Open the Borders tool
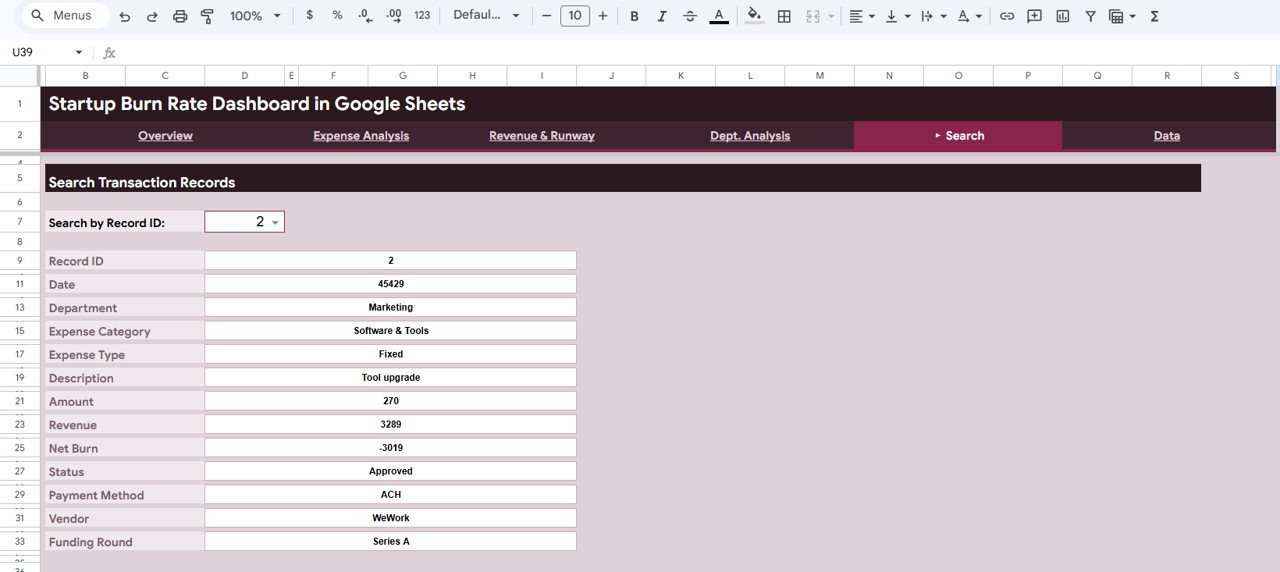 (784, 16)
